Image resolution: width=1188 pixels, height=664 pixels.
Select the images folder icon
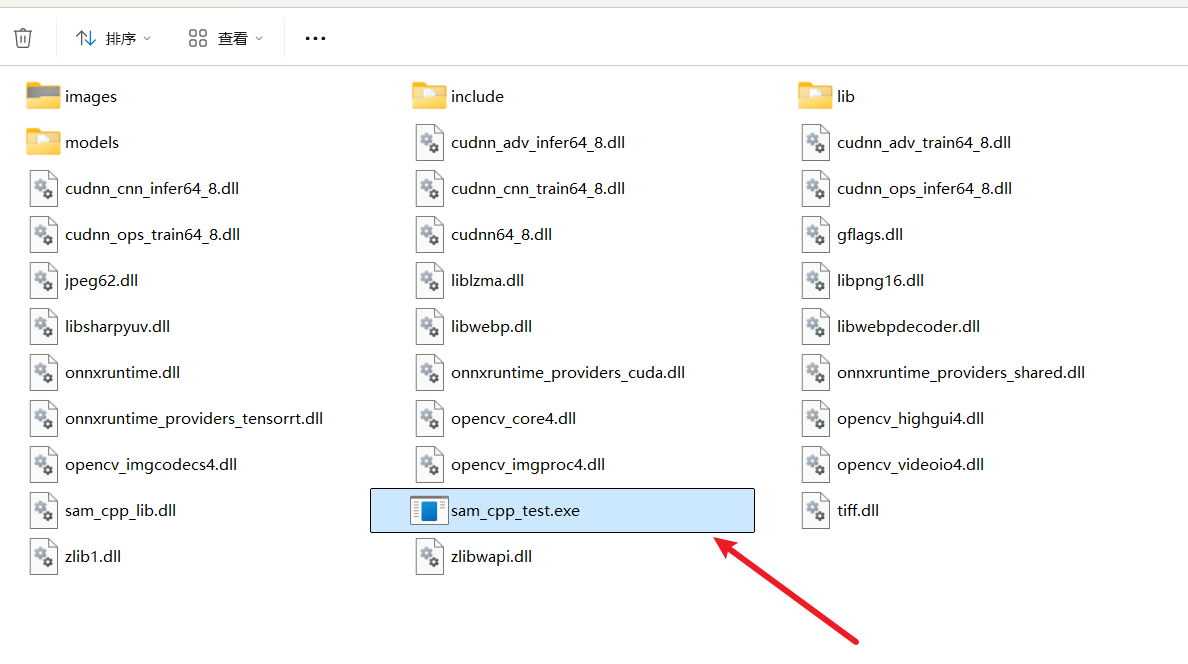coord(43,96)
